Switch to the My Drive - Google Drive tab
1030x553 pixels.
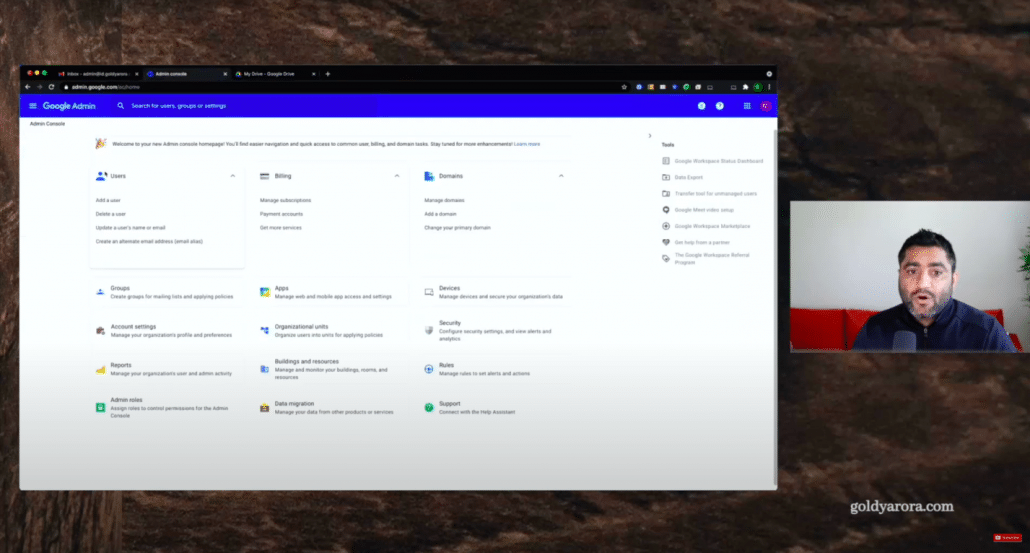point(275,74)
